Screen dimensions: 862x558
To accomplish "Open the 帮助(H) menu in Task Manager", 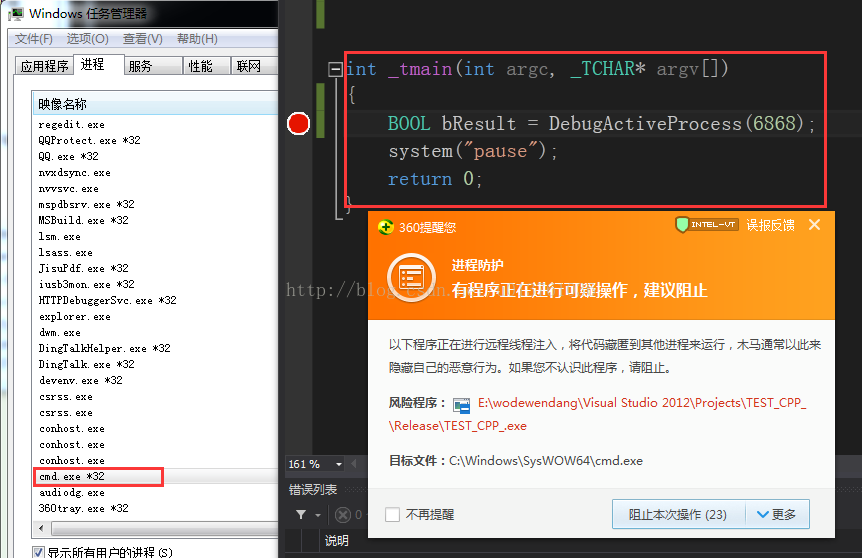I will 197,39.
